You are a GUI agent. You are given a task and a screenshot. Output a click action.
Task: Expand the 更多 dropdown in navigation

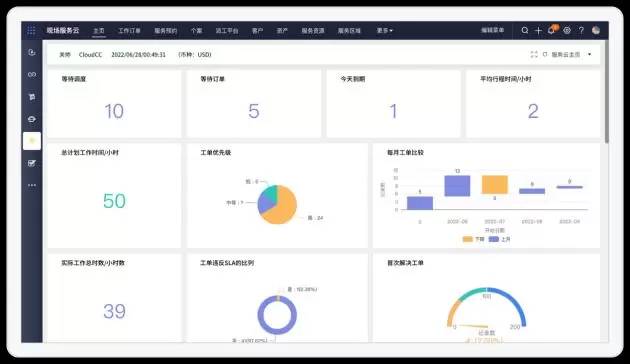point(385,31)
